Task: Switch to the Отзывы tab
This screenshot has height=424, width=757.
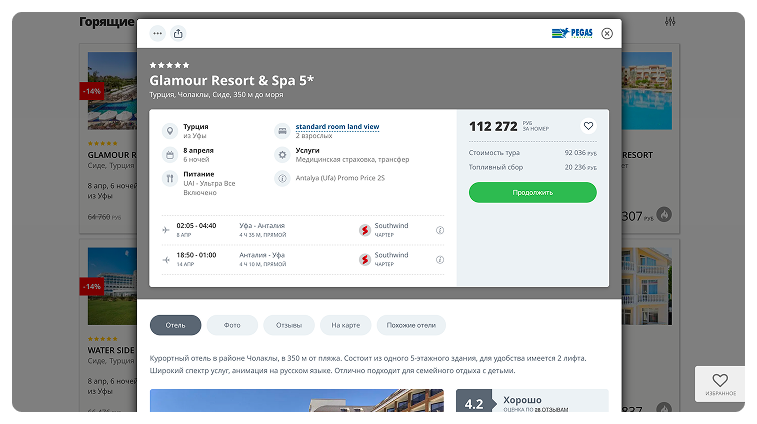Action: click(289, 325)
